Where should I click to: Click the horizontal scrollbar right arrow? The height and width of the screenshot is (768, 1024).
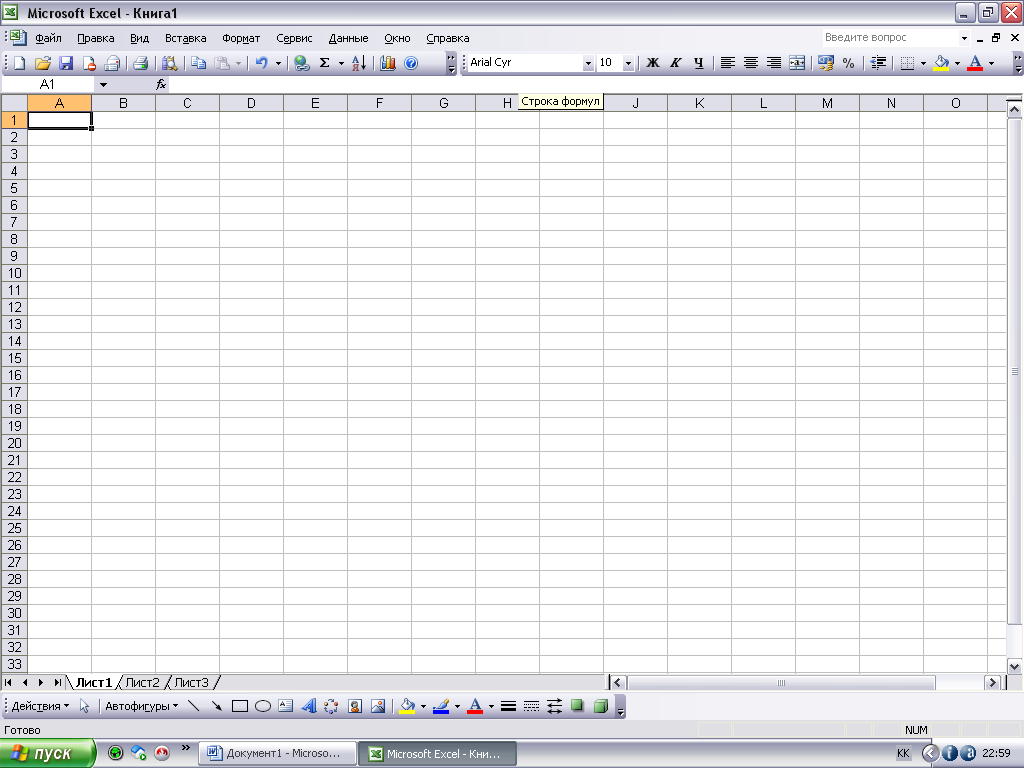992,682
